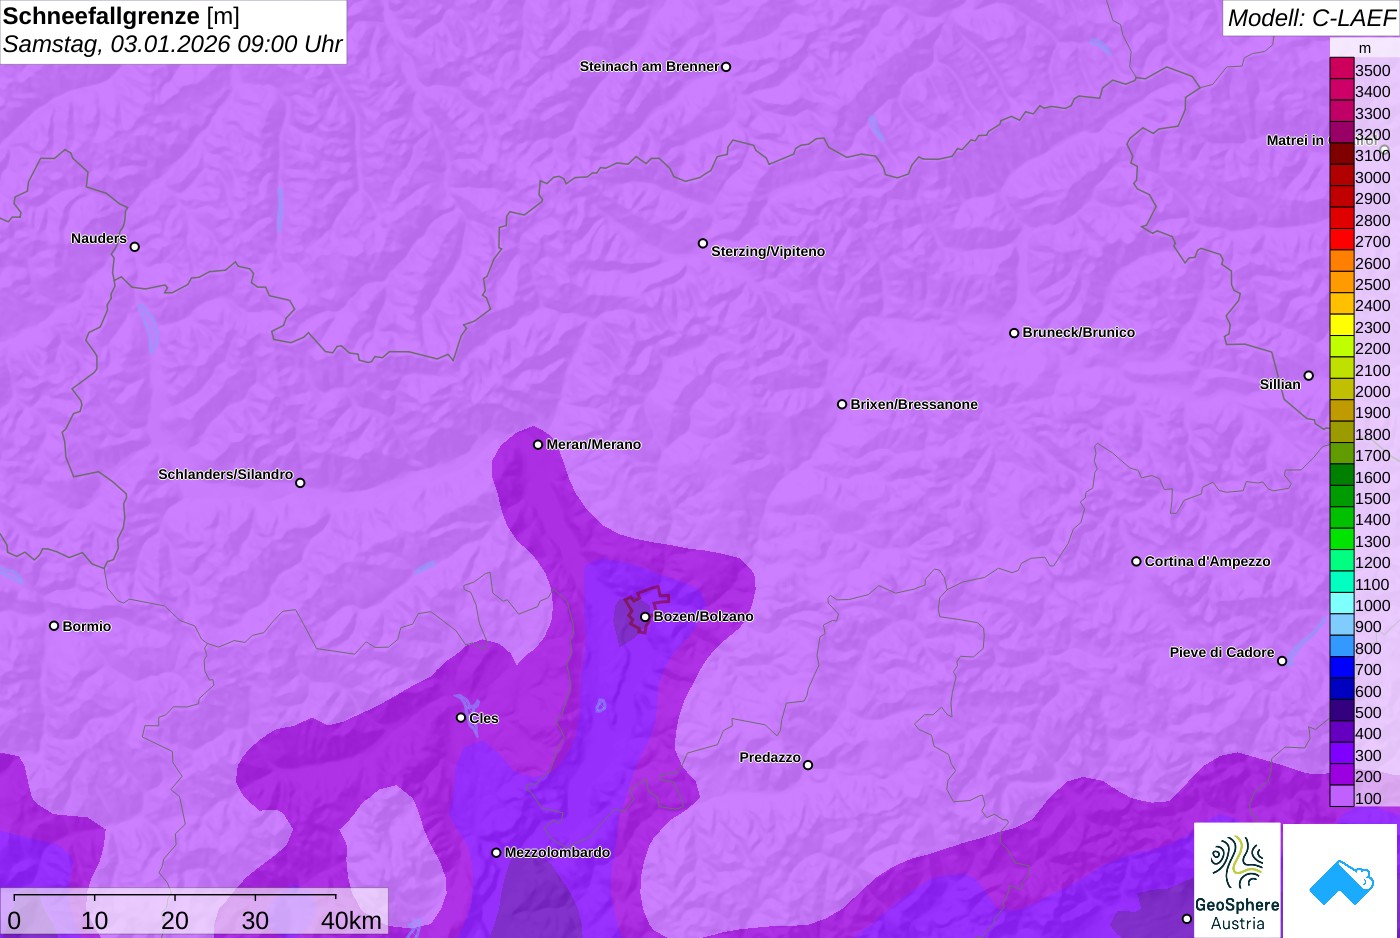
Task: Click the Schneefallgrenze [m] map title
Action: (121, 16)
